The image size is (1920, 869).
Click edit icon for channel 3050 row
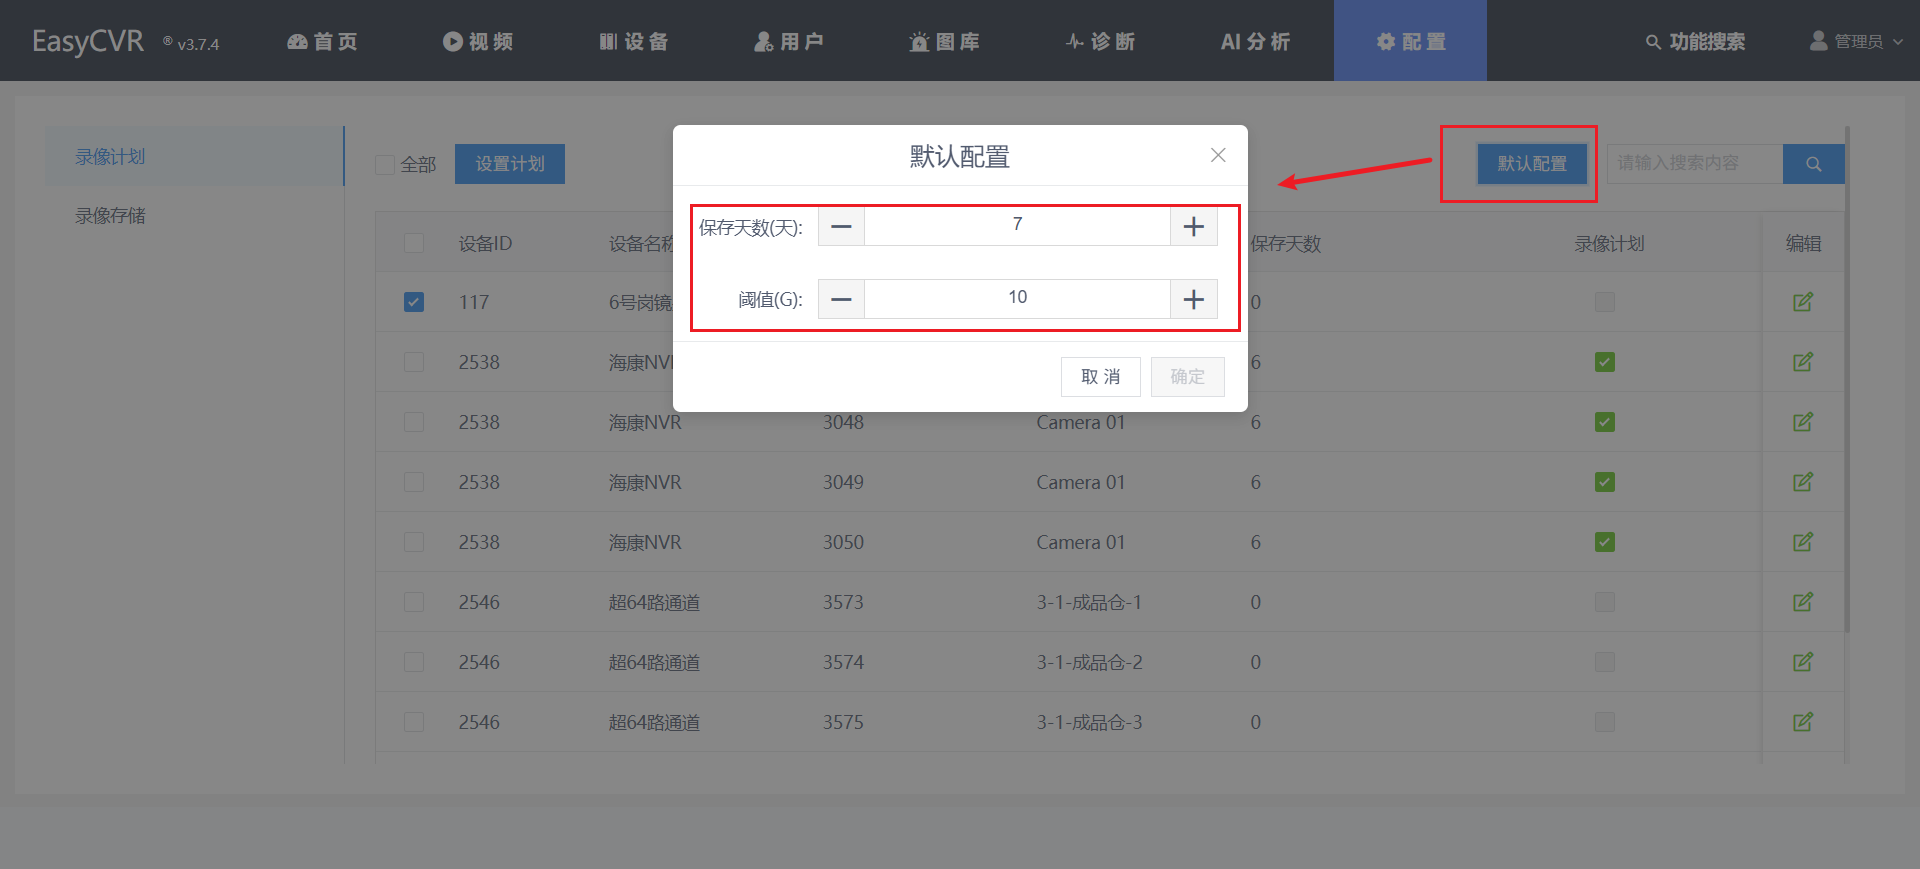tap(1802, 542)
